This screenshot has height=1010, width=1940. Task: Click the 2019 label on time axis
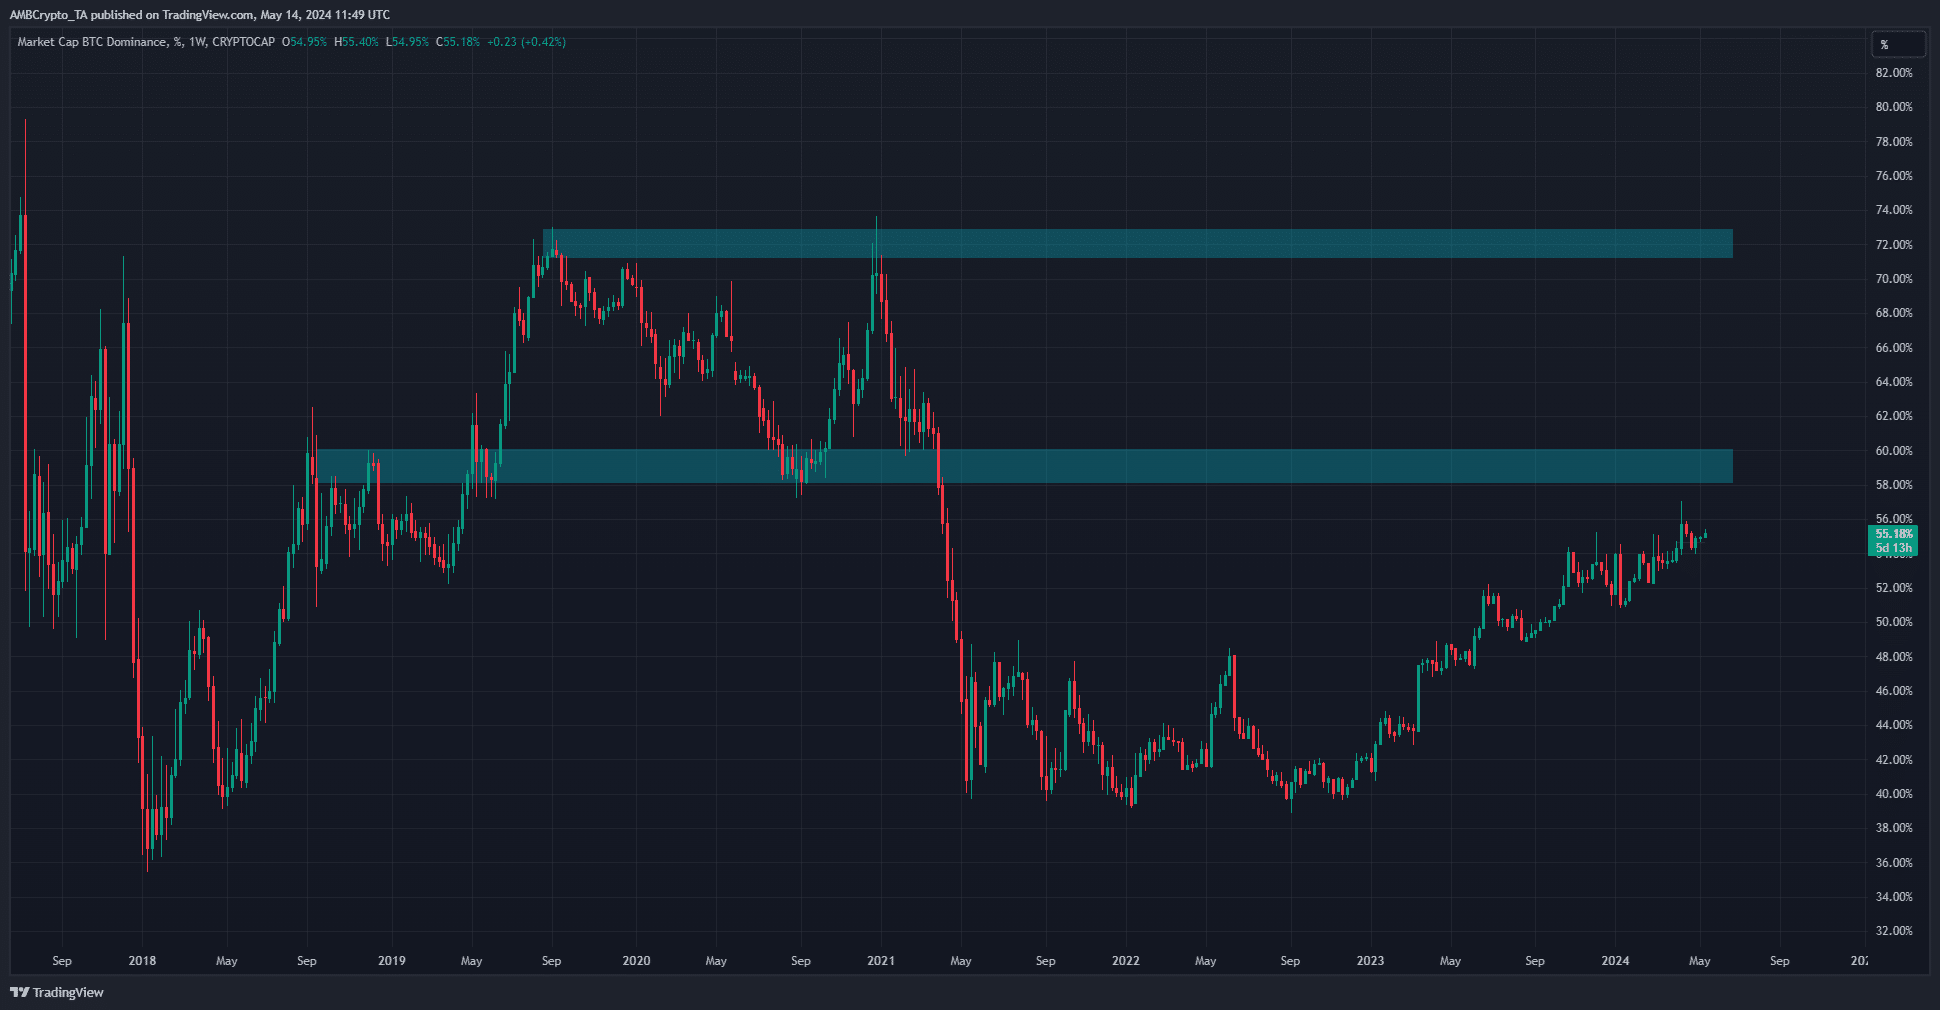coord(392,961)
